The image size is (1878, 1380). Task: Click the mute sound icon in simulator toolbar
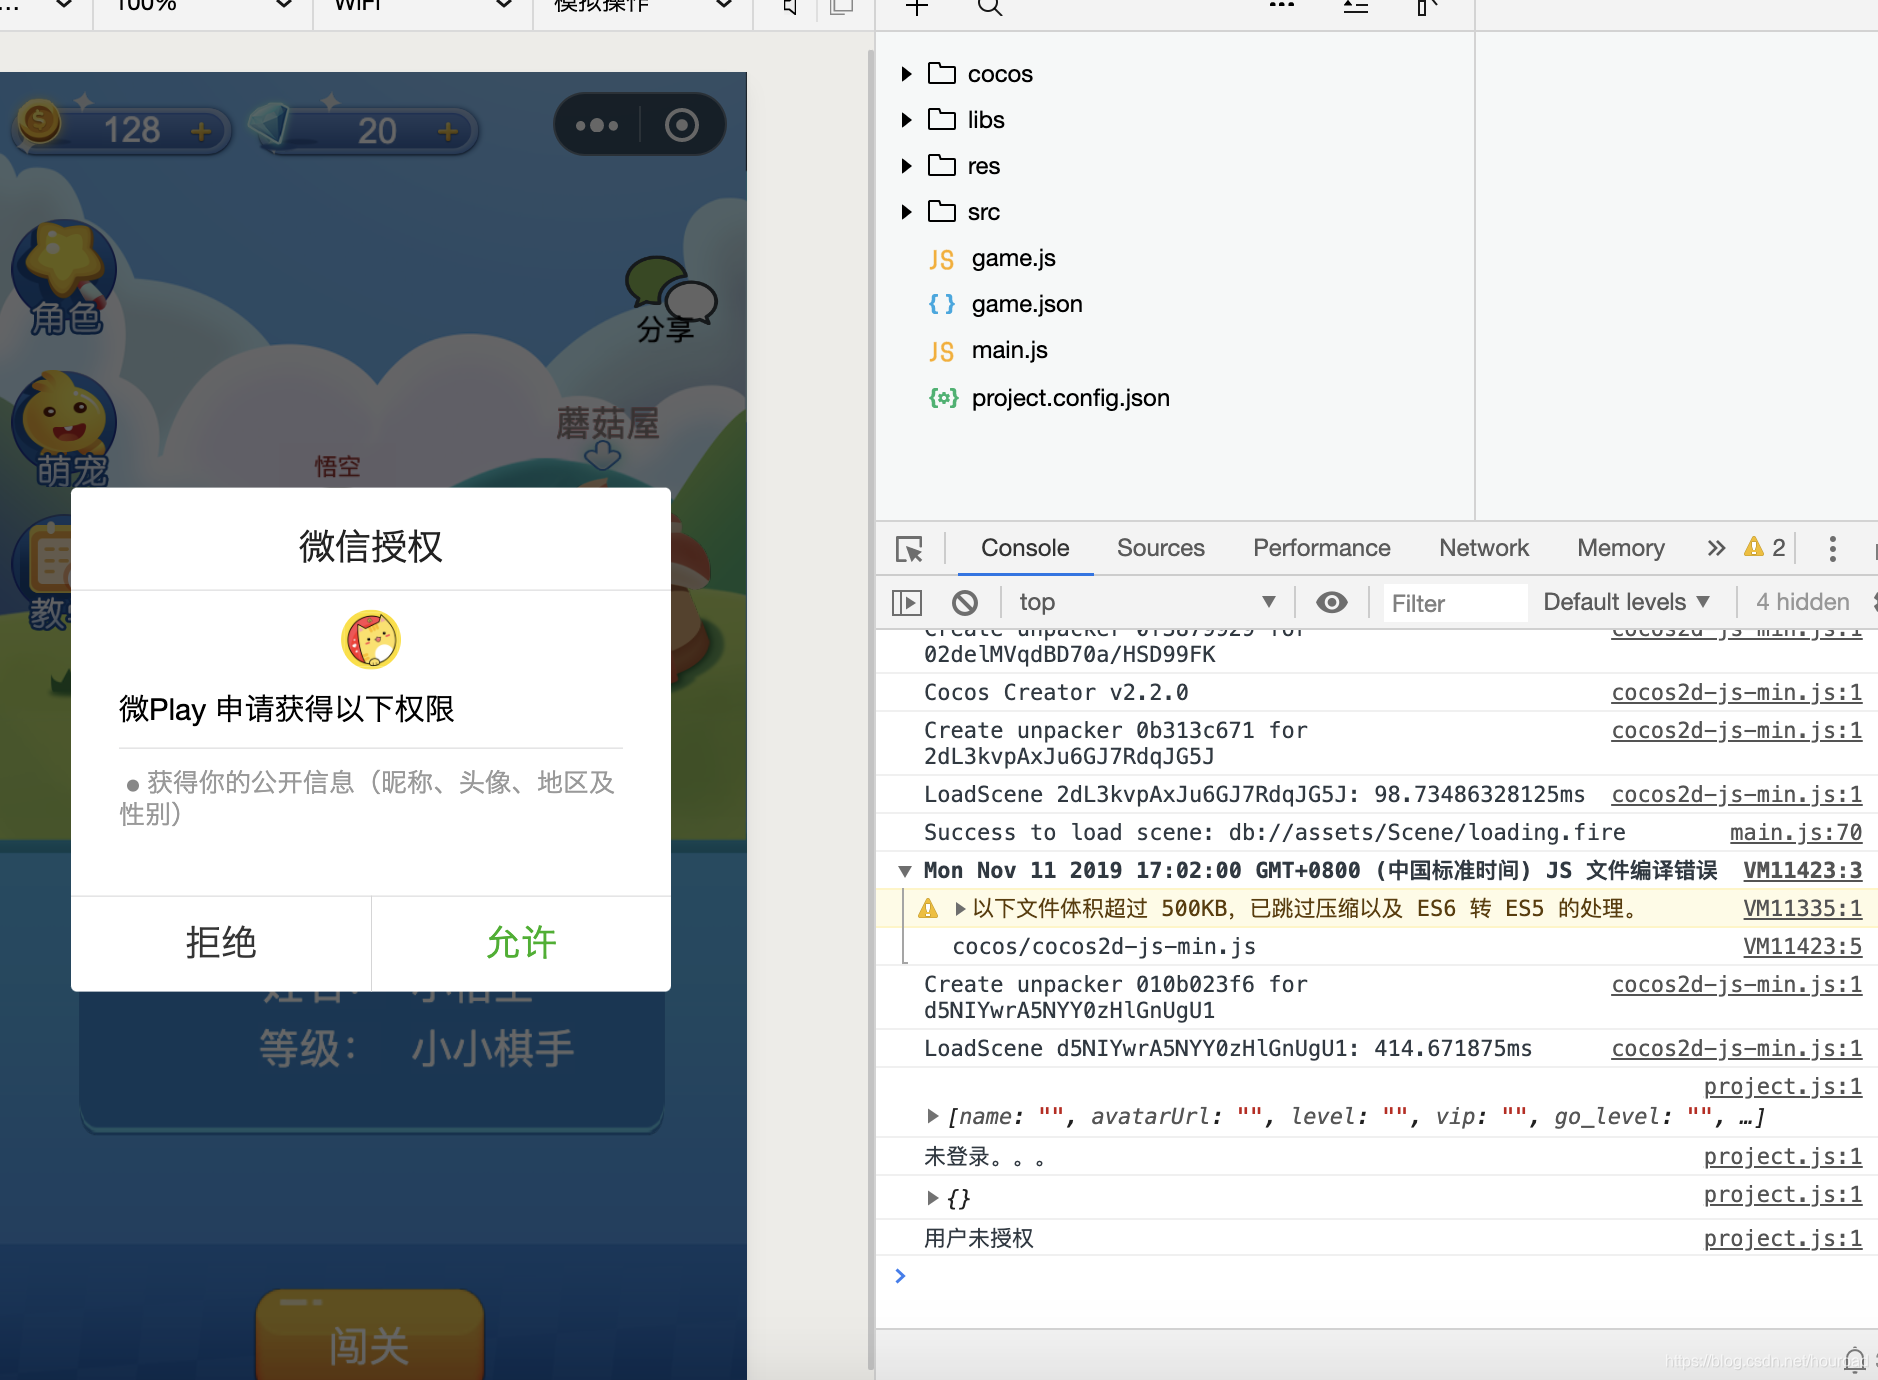[x=789, y=8]
